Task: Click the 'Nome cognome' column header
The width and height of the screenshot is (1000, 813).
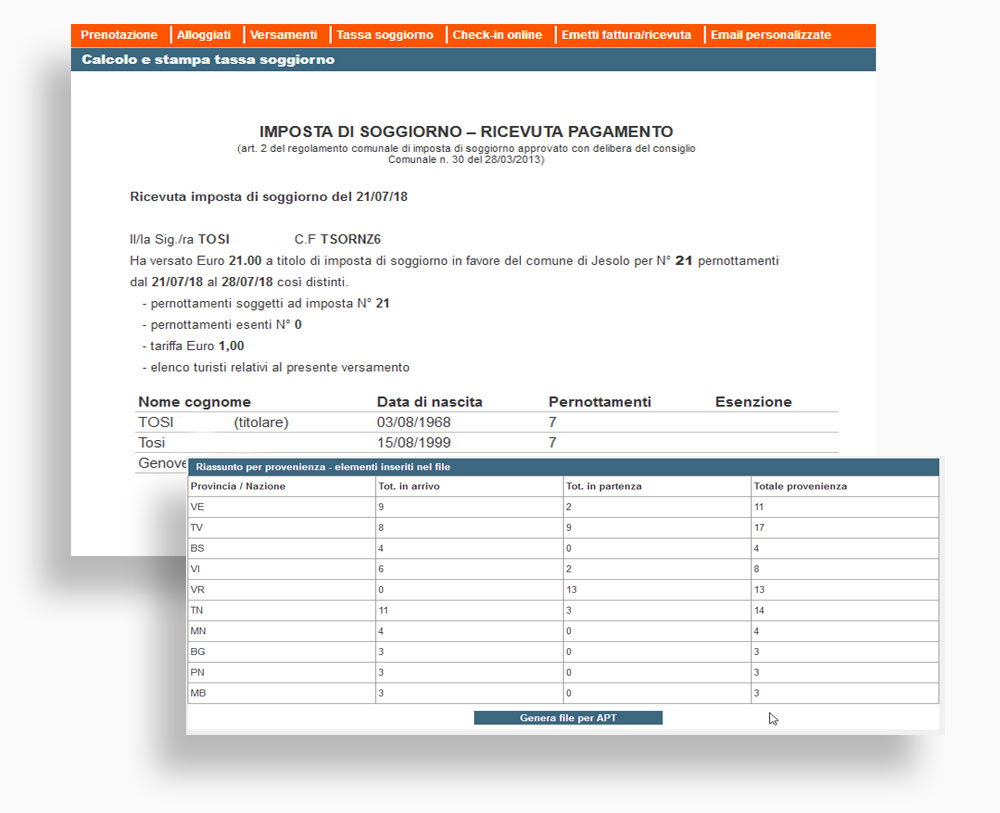Action: point(195,402)
